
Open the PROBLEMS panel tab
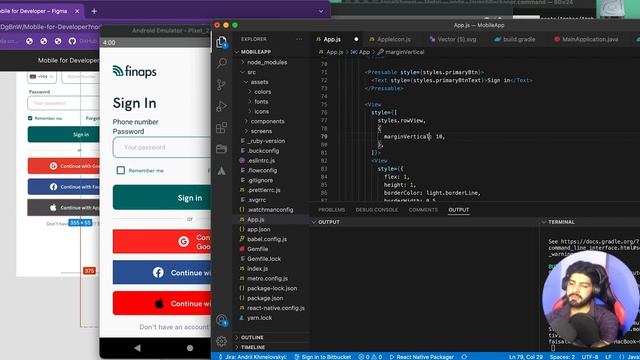pos(331,210)
